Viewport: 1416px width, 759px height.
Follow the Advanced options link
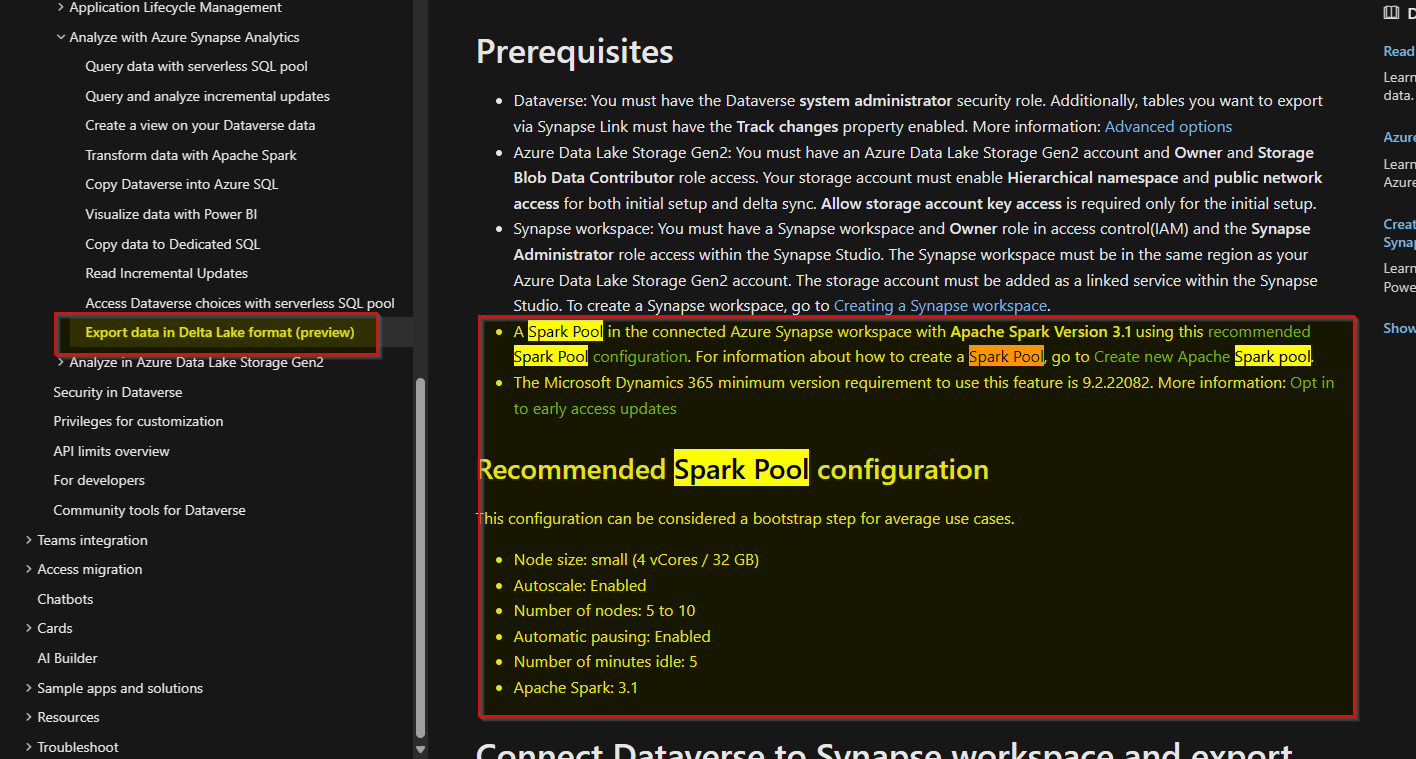pos(1168,126)
